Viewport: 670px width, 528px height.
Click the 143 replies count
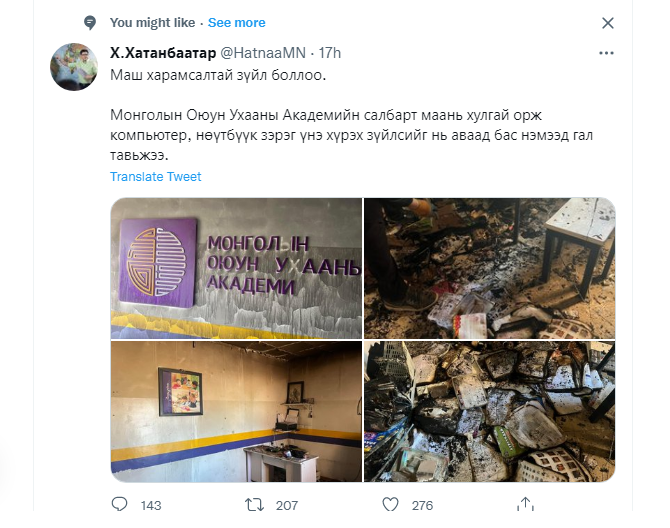151,505
